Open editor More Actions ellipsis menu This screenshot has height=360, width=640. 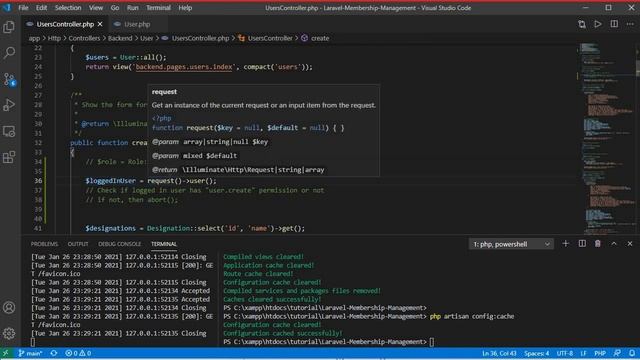tap(630, 24)
